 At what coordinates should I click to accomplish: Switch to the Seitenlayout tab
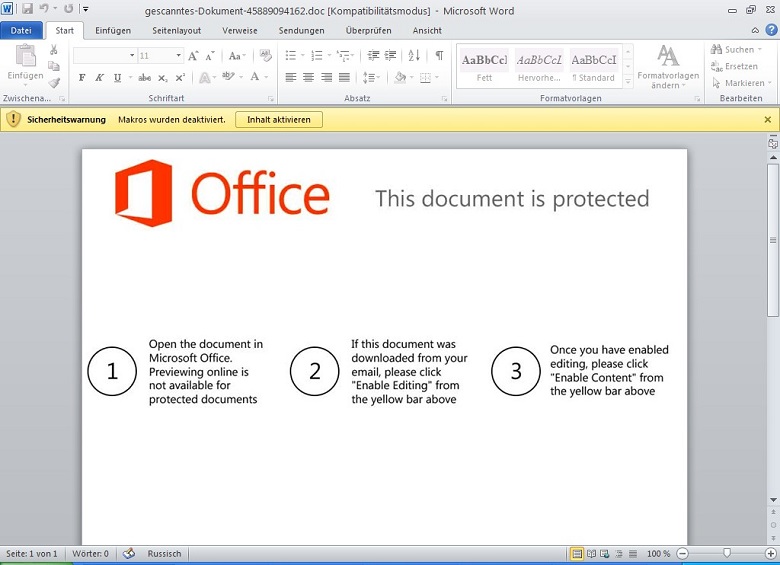tap(177, 30)
